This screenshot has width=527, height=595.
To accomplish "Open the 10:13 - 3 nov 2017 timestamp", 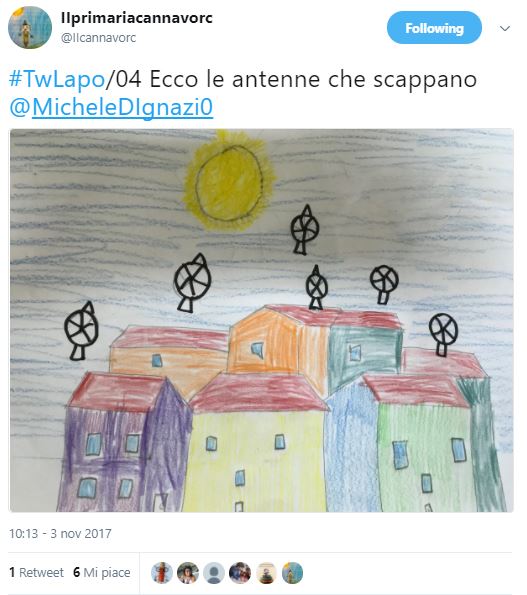I will [x=60, y=534].
